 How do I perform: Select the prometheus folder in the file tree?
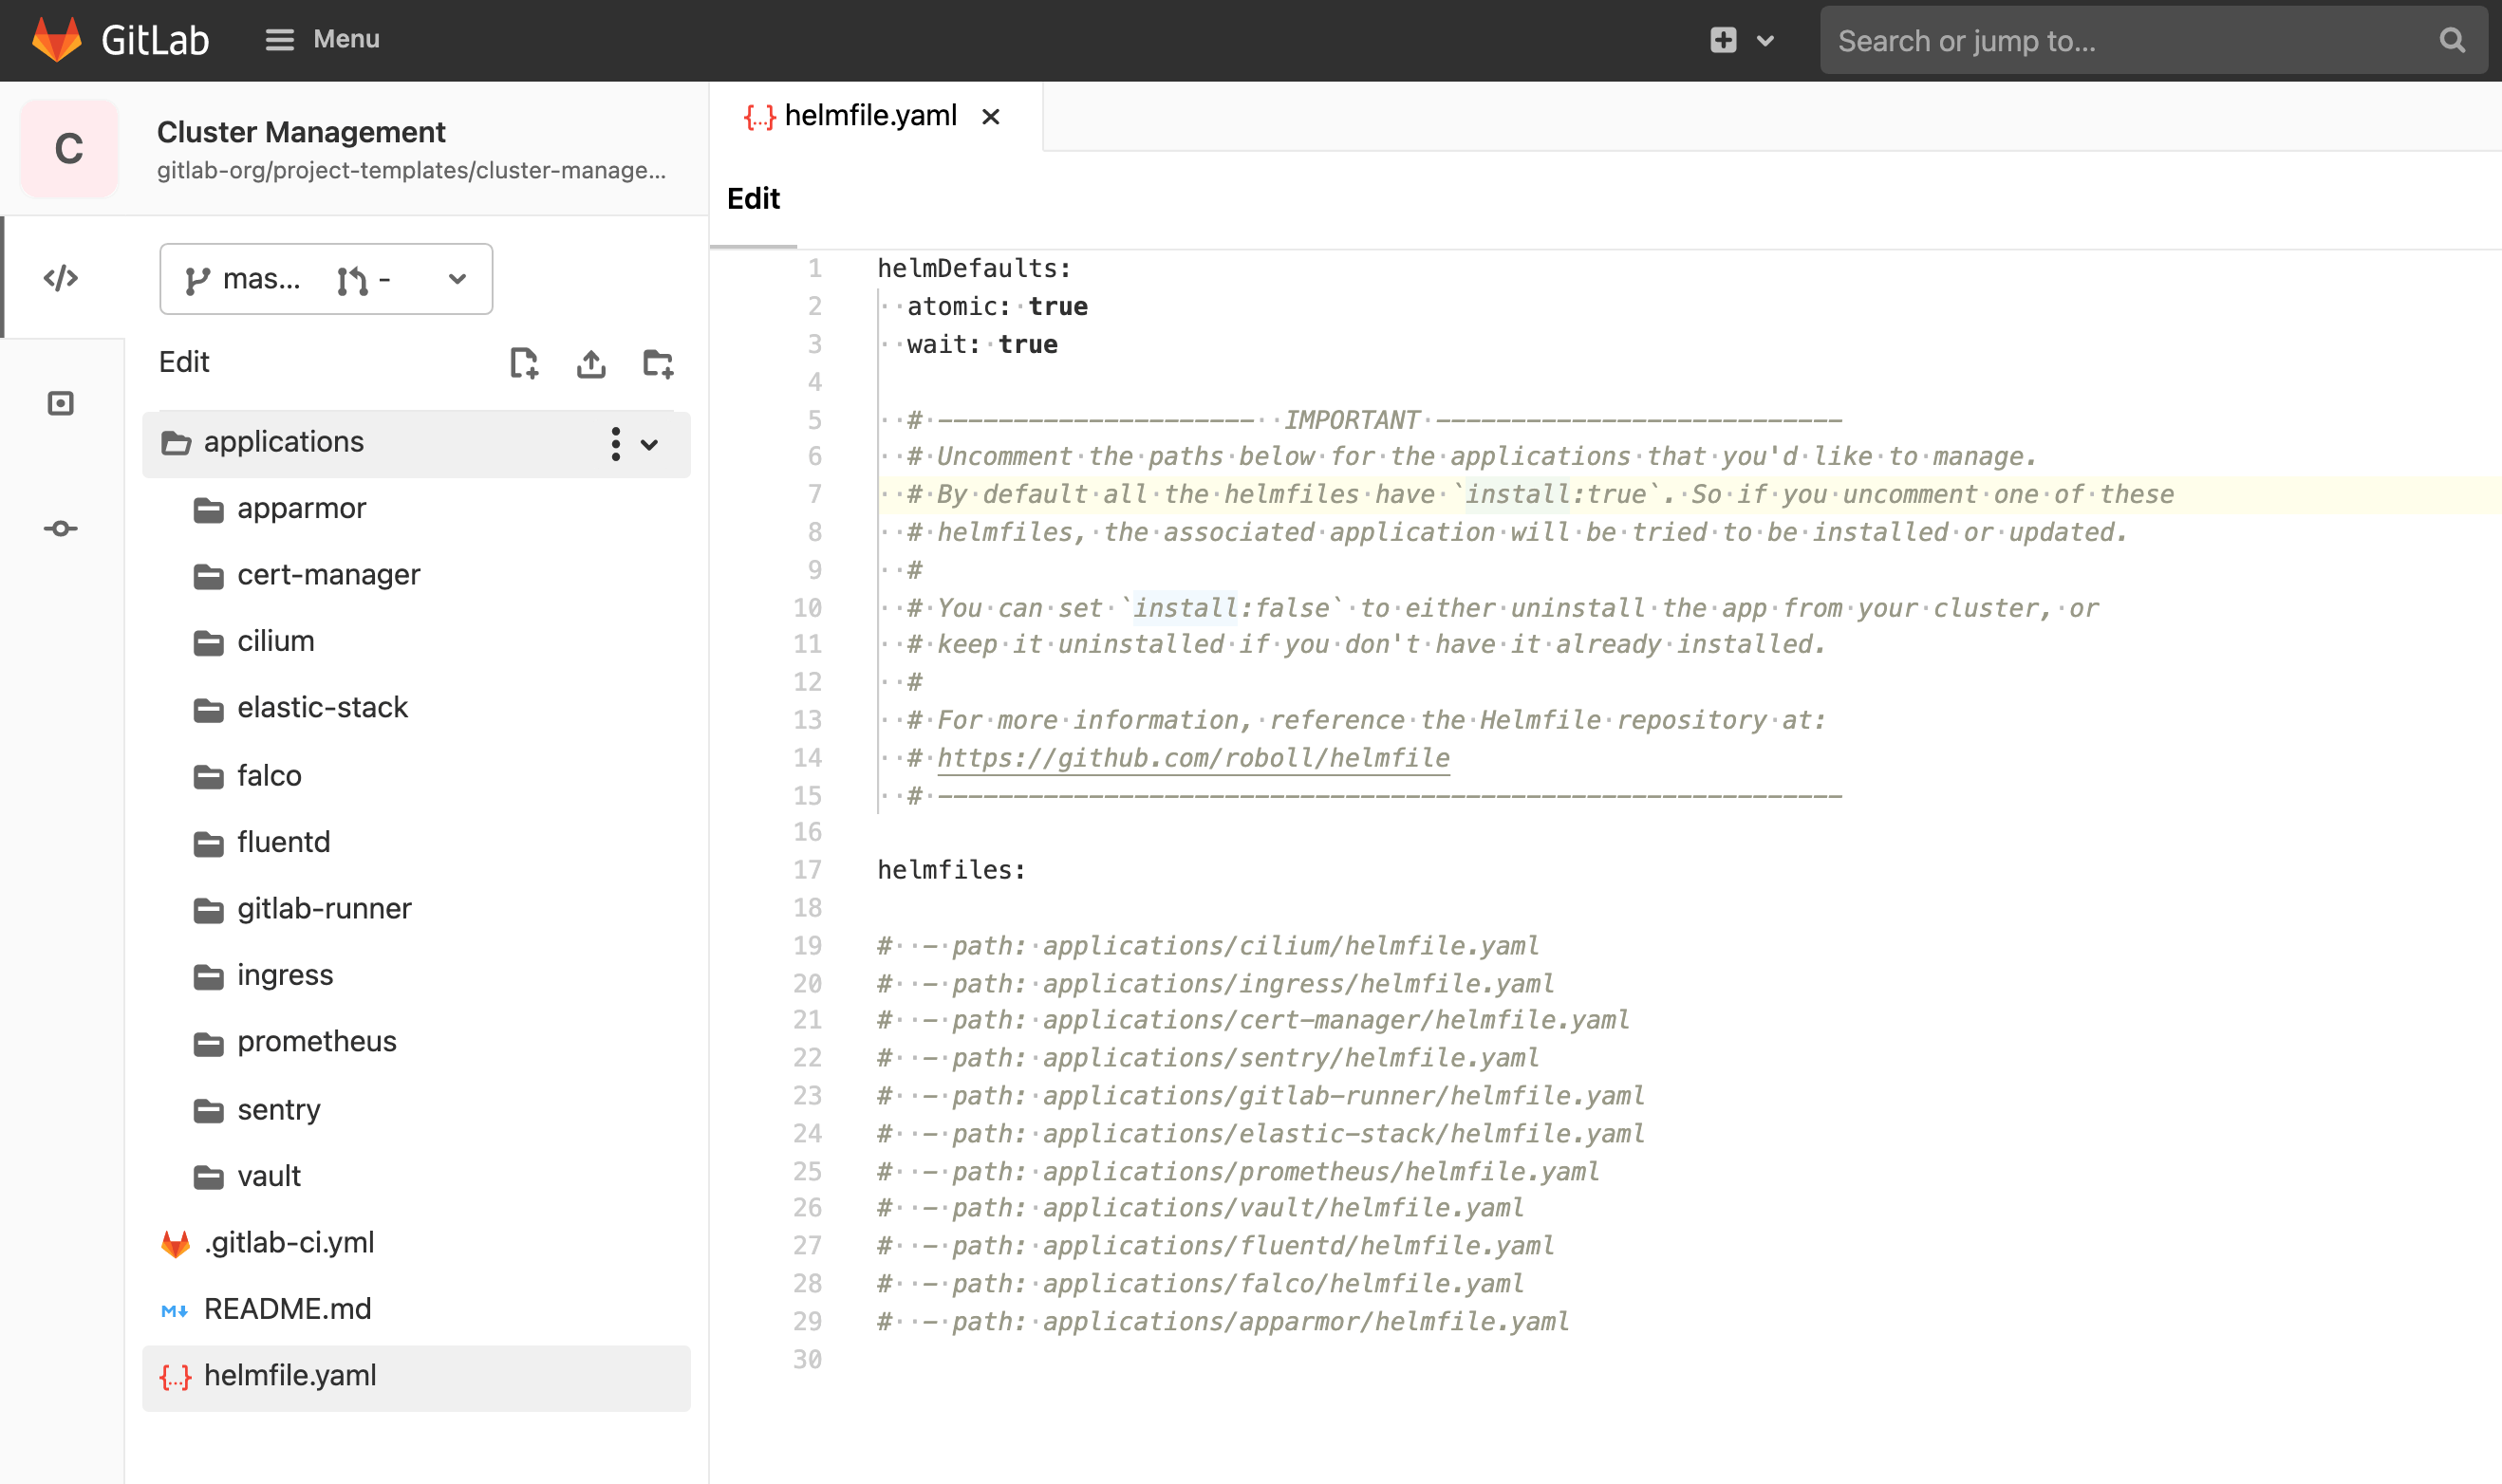(315, 1041)
